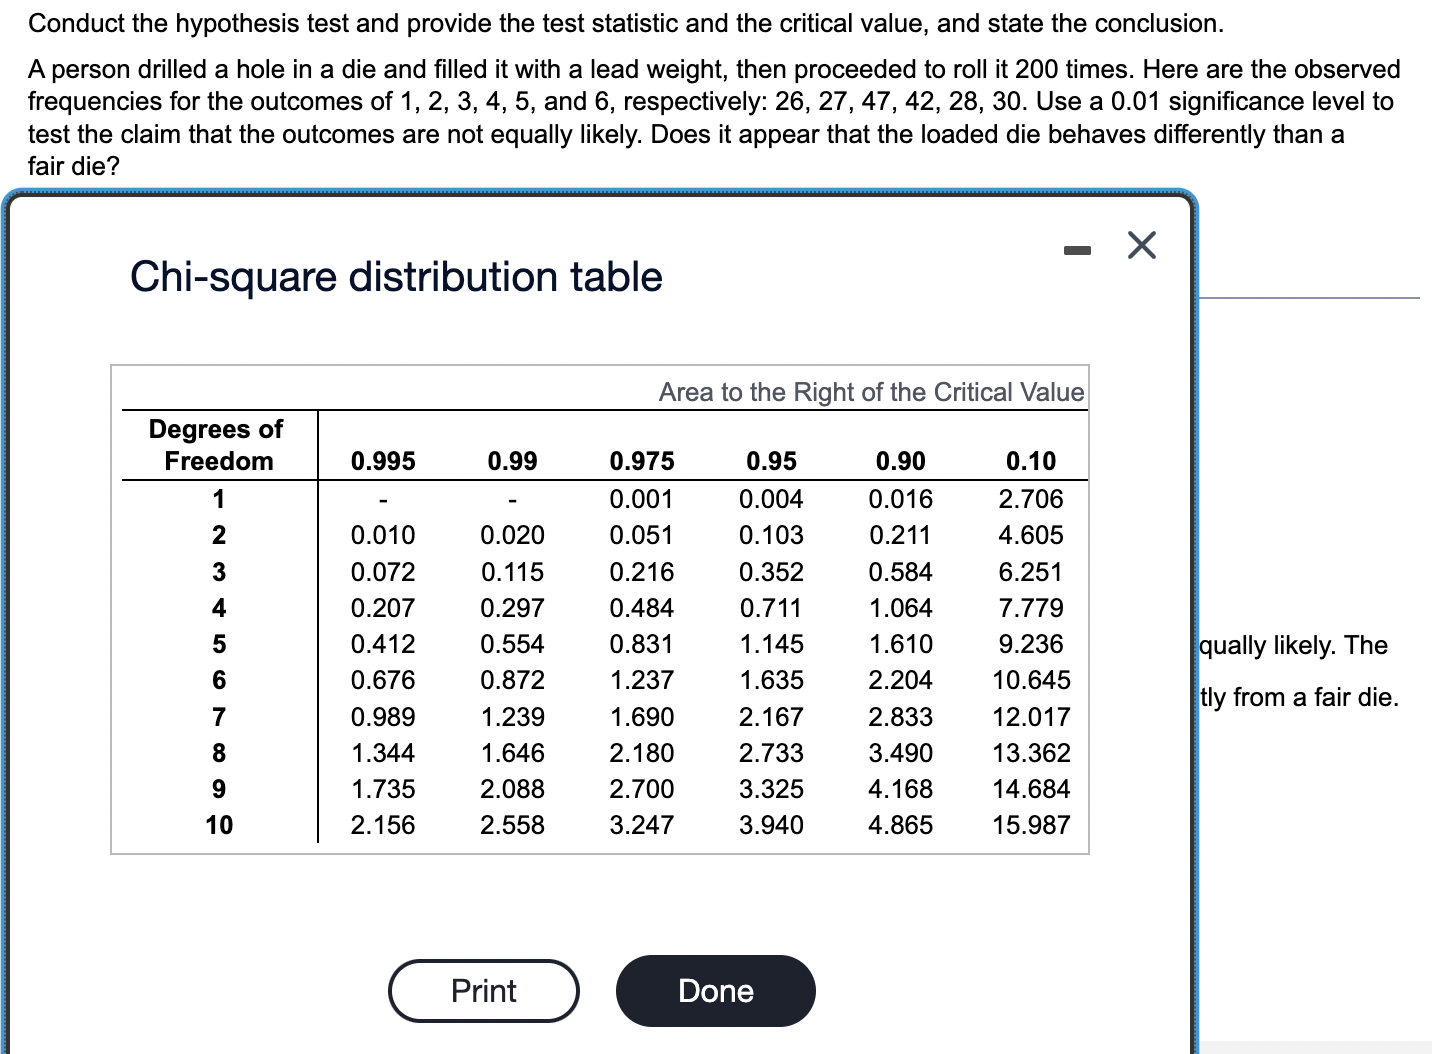The height and width of the screenshot is (1054, 1432).
Task: Click the 'Area to the Right of the Critical Value' label
Action: pos(871,392)
